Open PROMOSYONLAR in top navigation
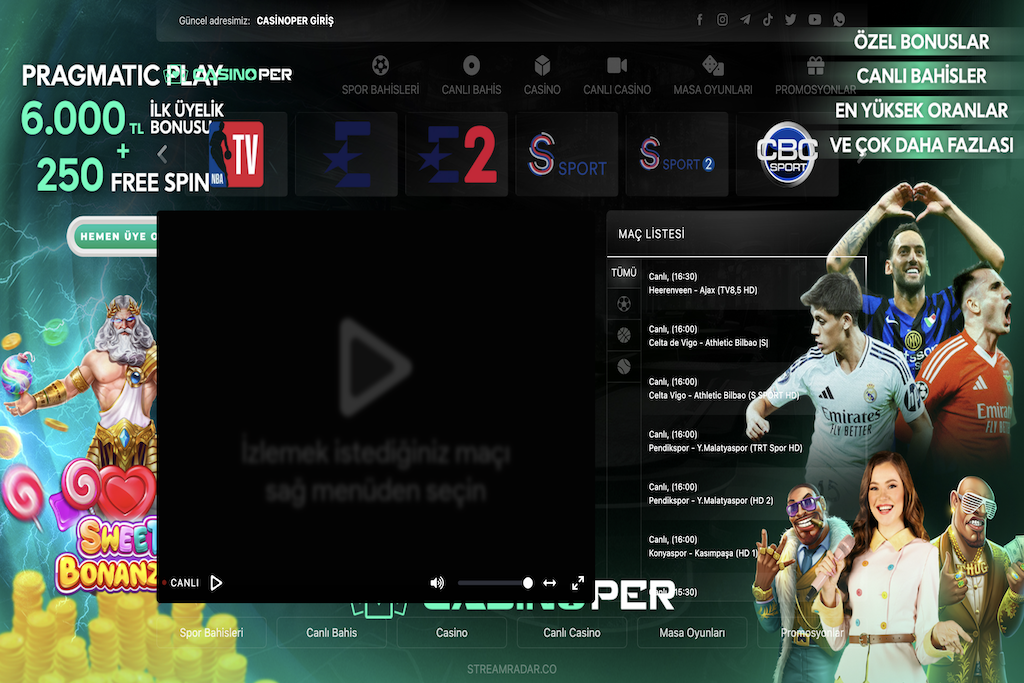Viewport: 1024px width, 683px height. pyautogui.click(x=815, y=76)
